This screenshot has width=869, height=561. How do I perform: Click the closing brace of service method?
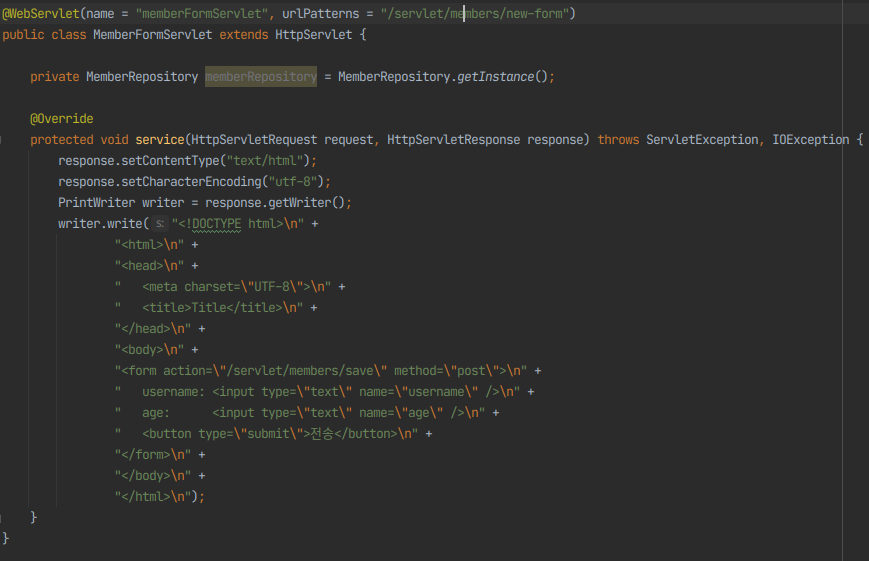pyautogui.click(x=34, y=518)
